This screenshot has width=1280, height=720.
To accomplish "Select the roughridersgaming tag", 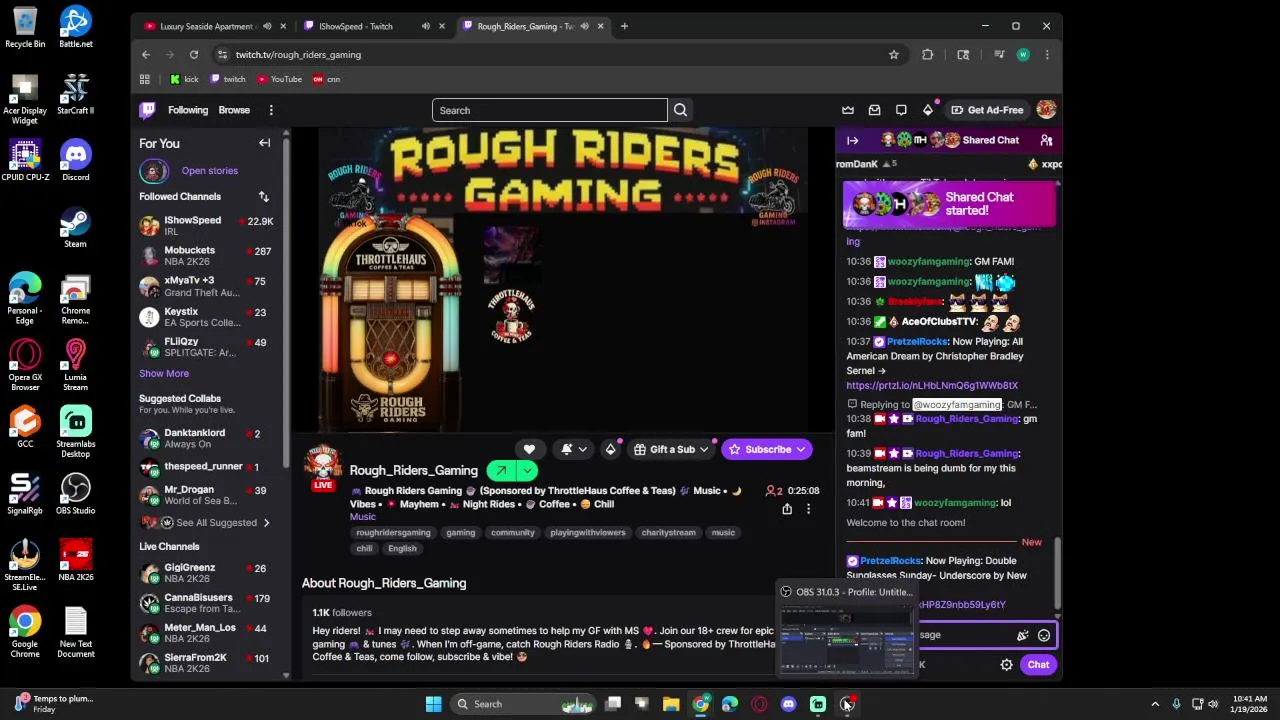I will (x=393, y=532).
